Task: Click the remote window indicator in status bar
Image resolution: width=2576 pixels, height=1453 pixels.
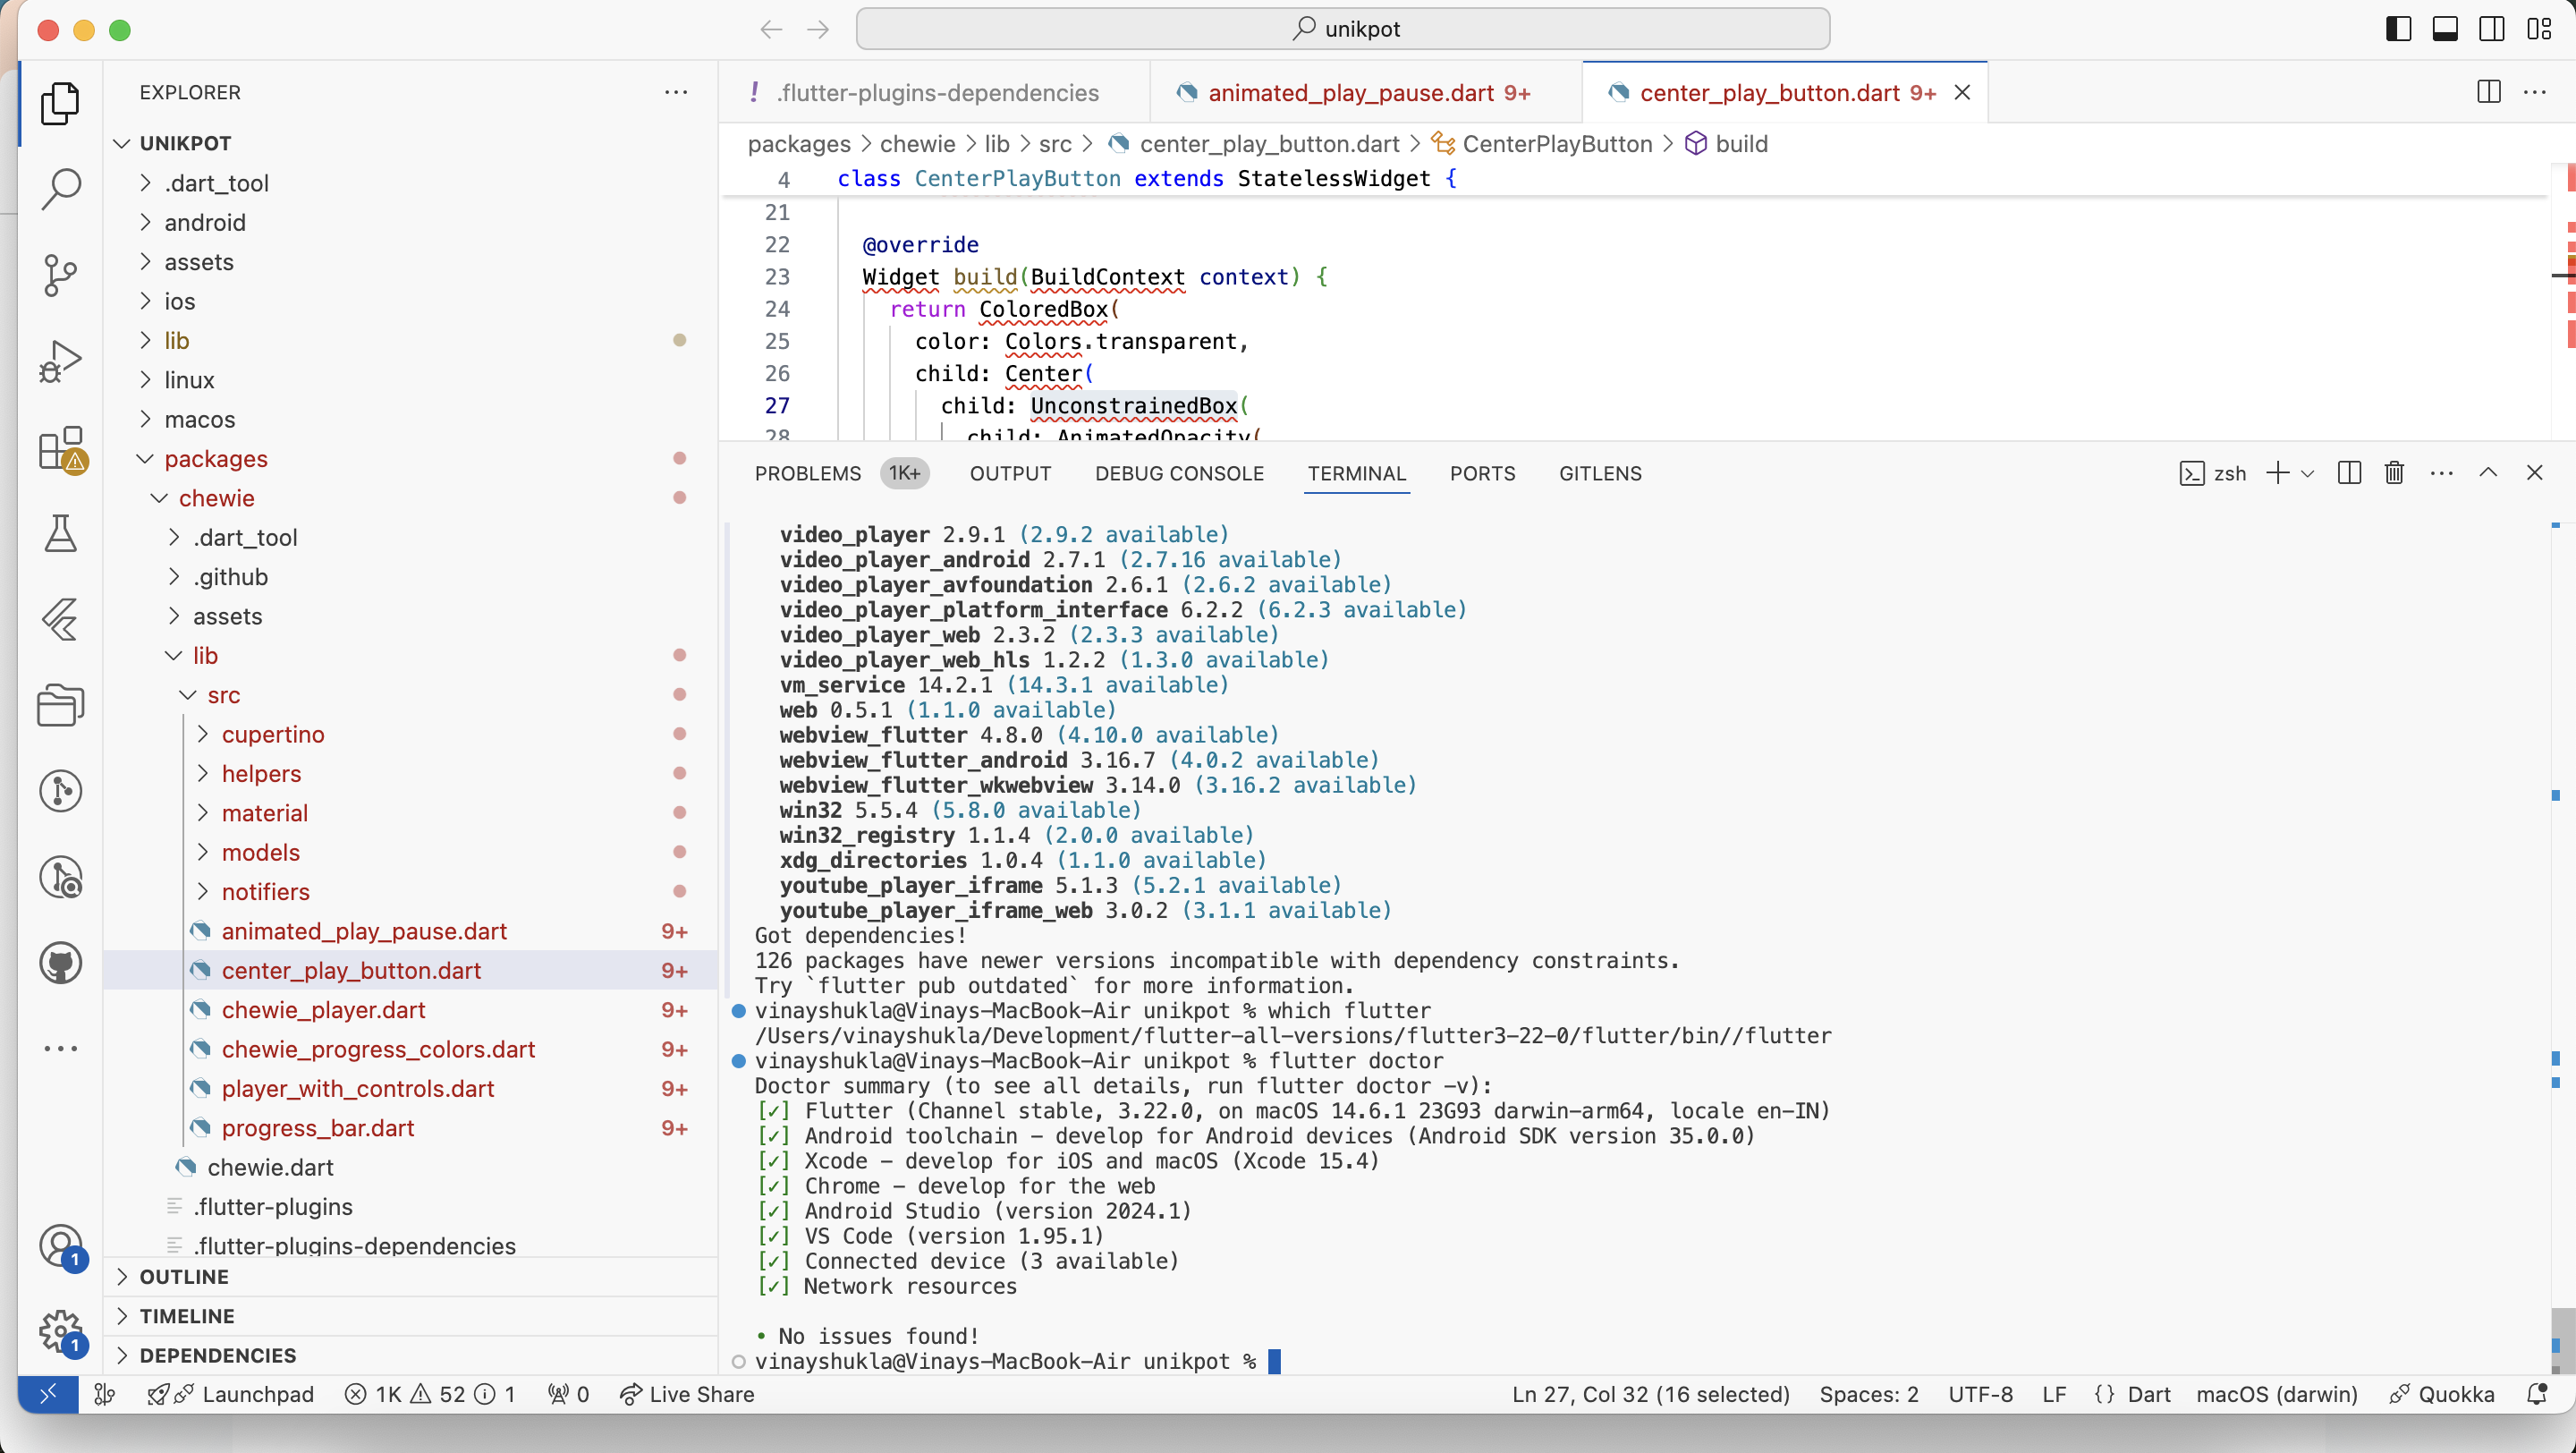Action: pyautogui.click(x=48, y=1394)
